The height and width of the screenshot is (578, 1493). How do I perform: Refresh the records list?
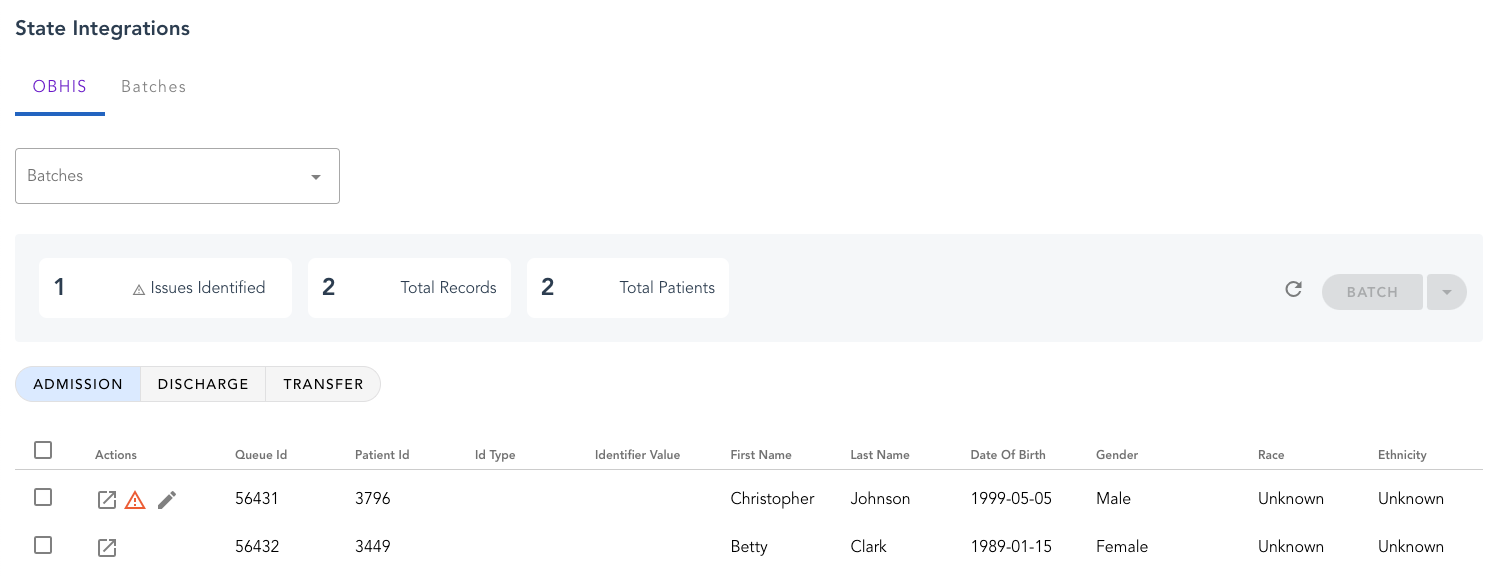pos(1293,290)
